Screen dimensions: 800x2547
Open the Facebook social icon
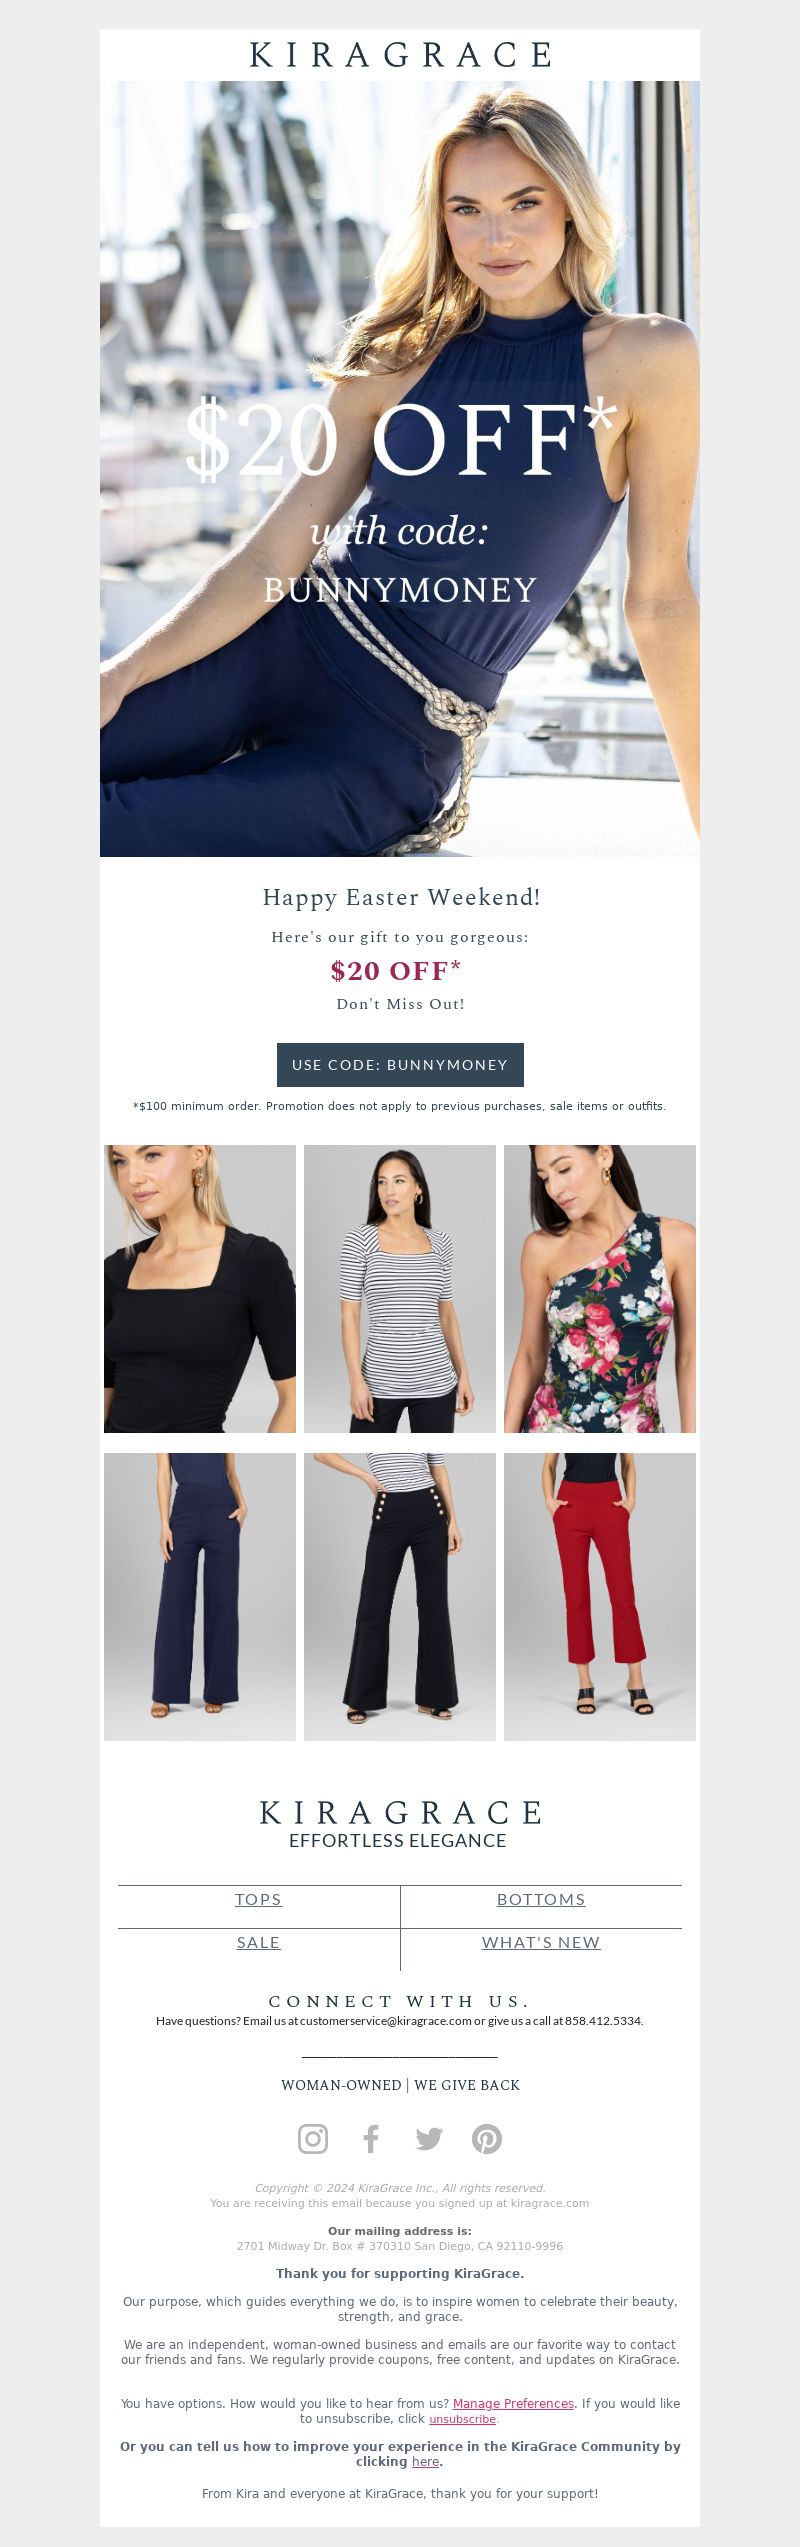click(x=371, y=2138)
